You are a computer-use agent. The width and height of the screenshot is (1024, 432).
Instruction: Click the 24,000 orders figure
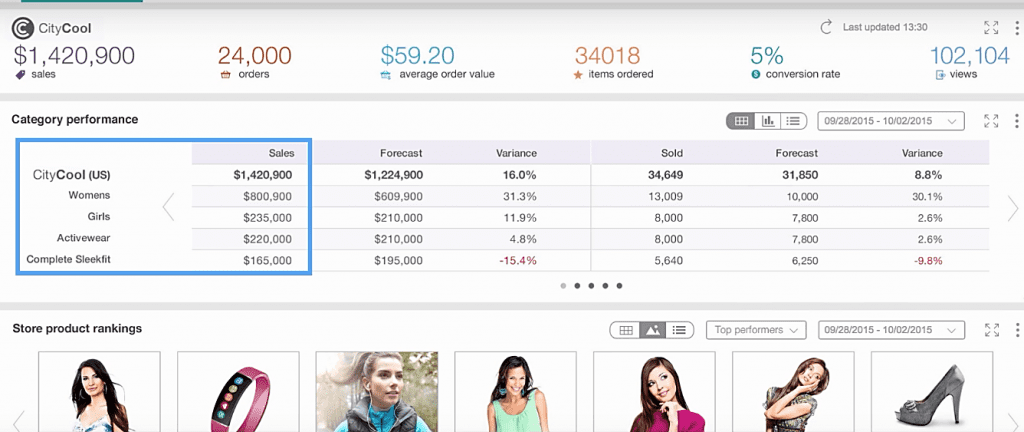[255, 55]
